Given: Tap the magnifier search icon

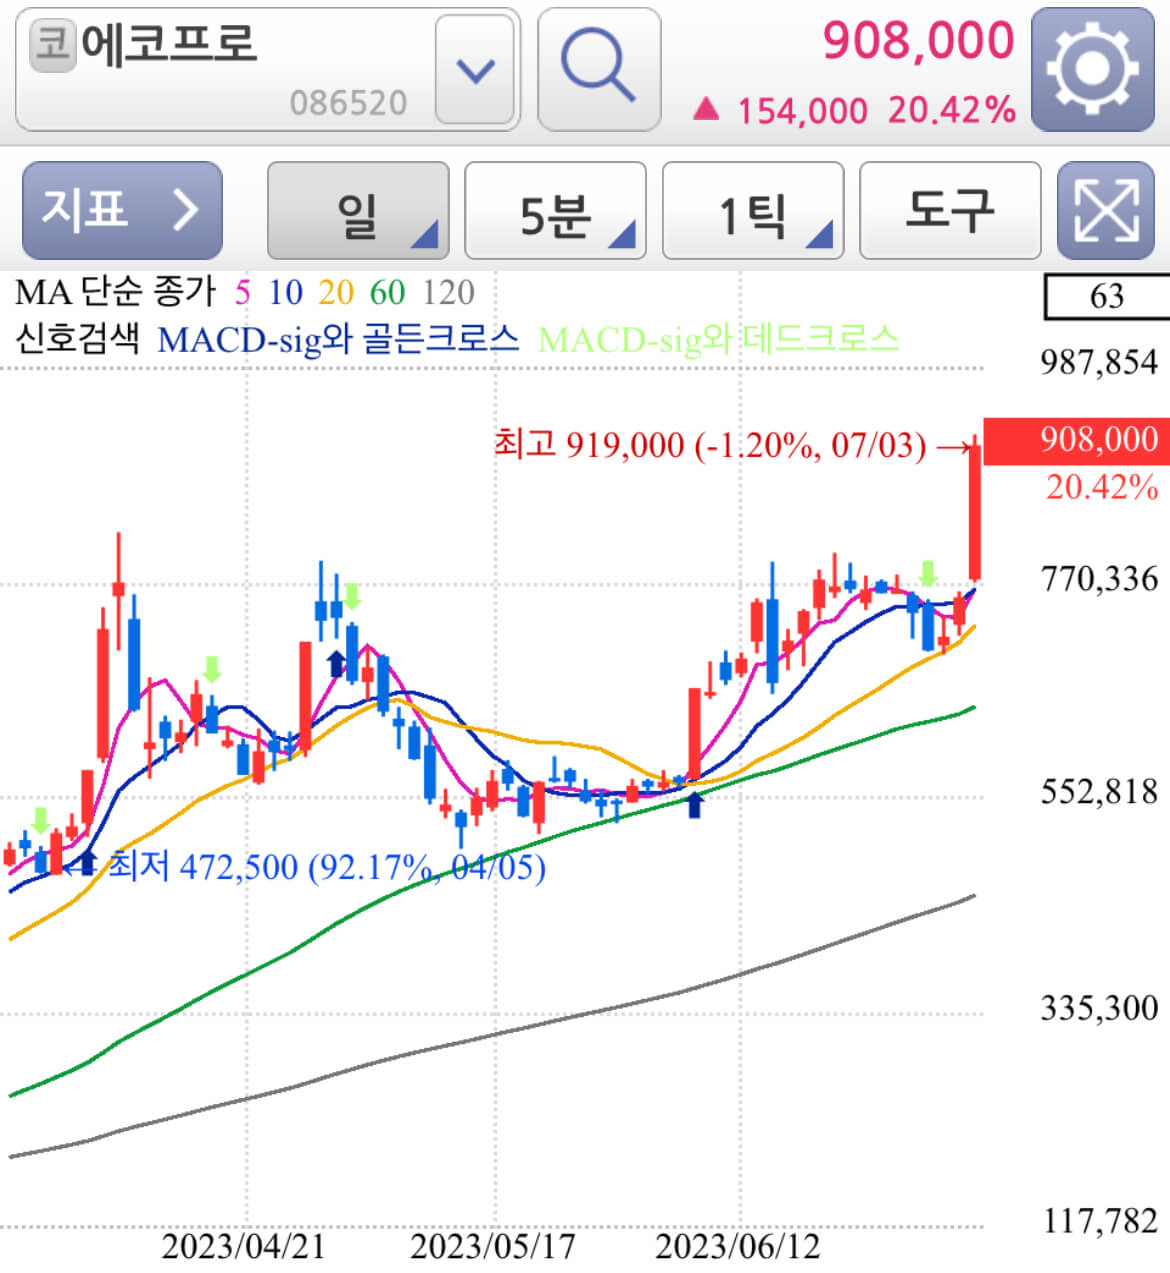Looking at the screenshot, I should click(x=598, y=69).
